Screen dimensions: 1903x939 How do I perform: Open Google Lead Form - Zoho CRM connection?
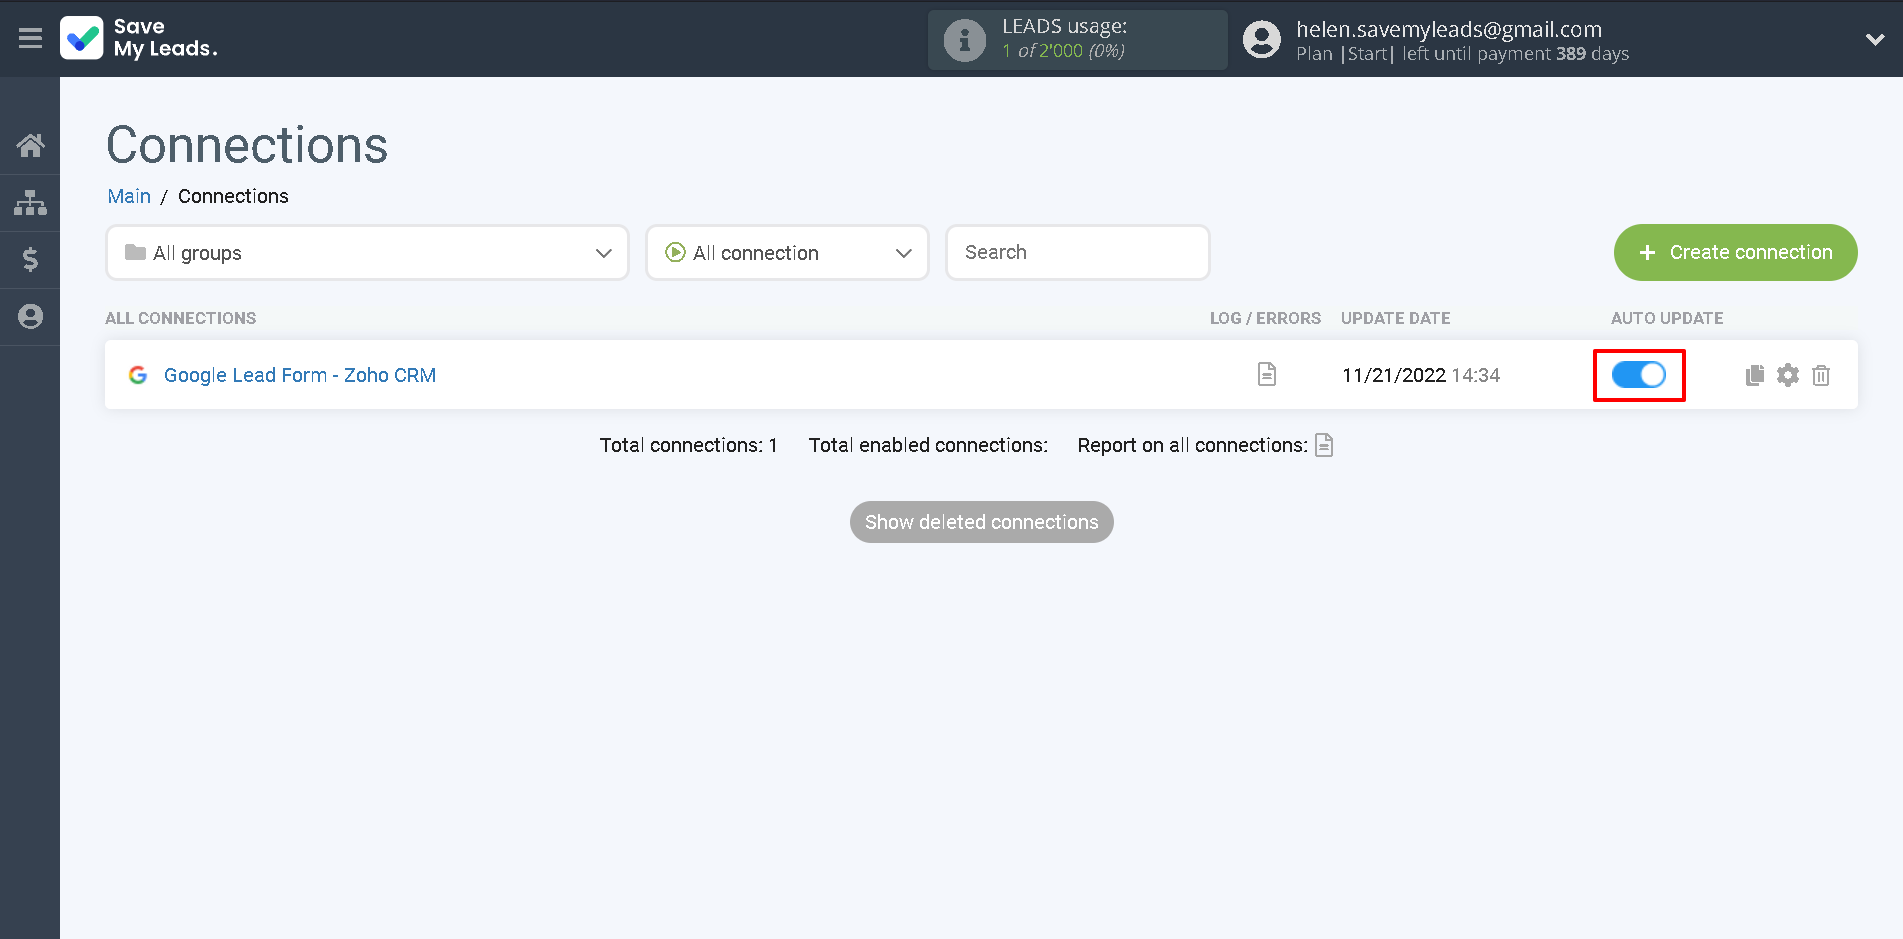(x=300, y=375)
